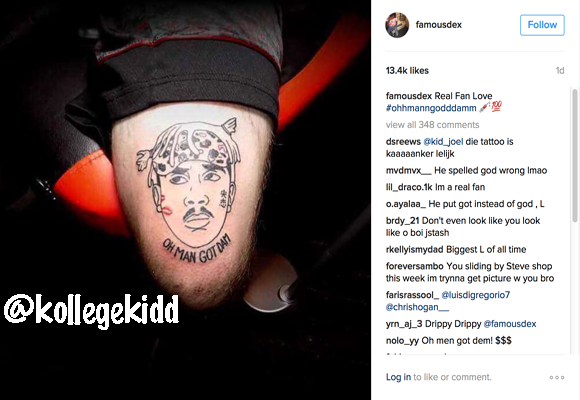This screenshot has width=580, height=400.
Task: Open the three-dots more options menu
Action: pyautogui.click(x=557, y=377)
